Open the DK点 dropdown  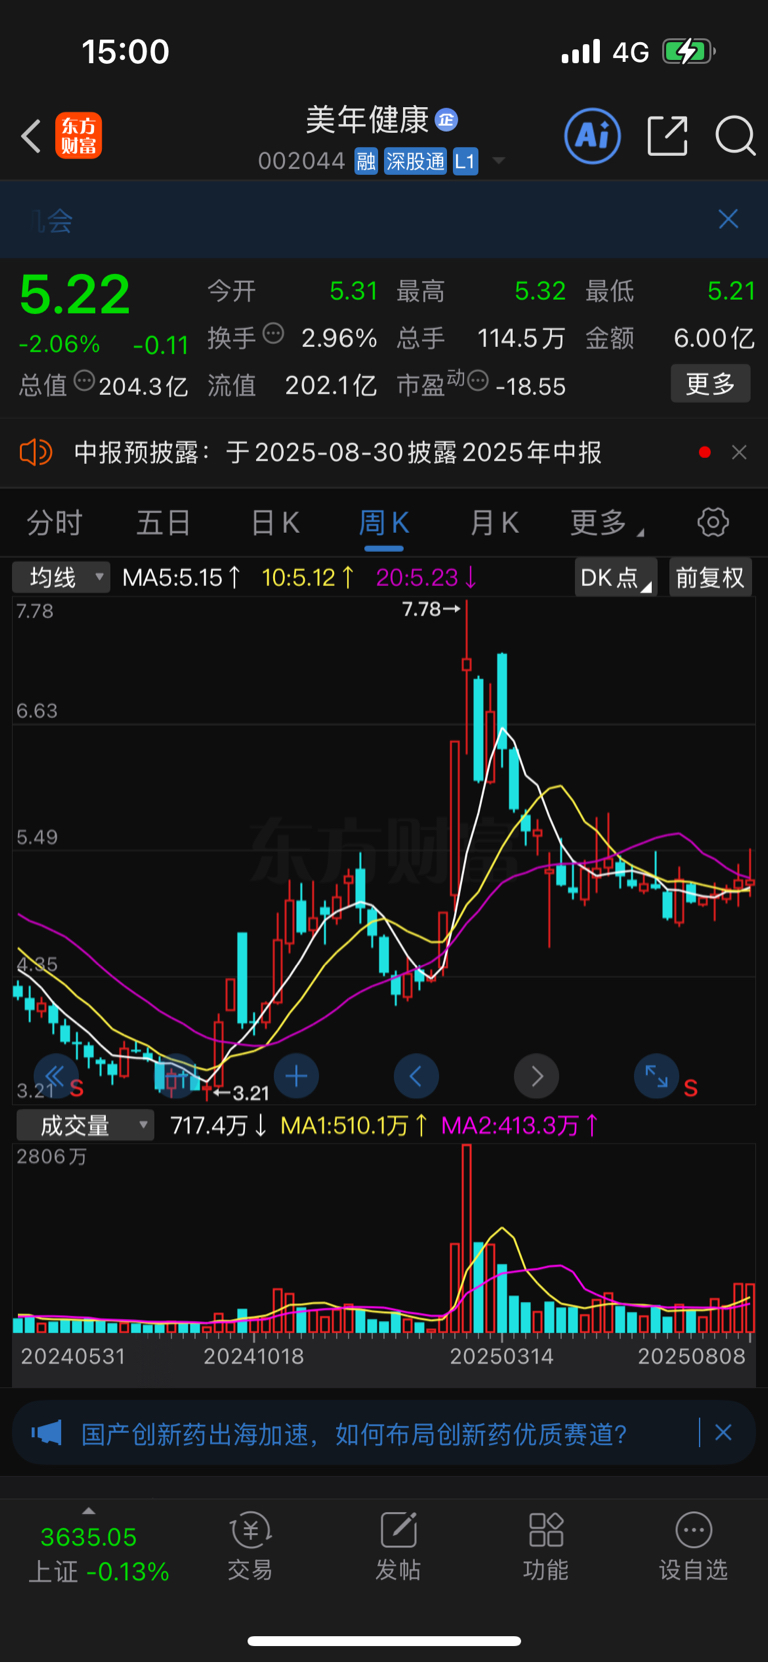[616, 578]
